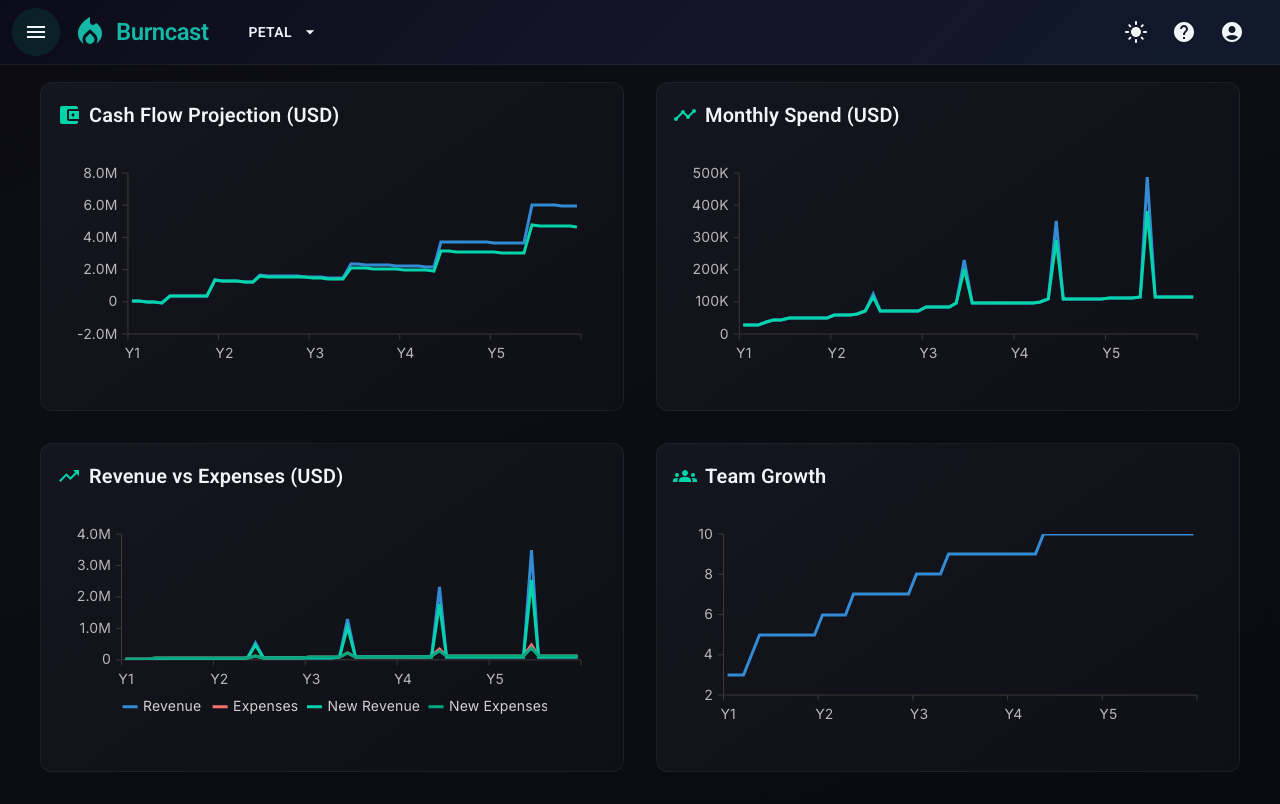Open the hamburger navigation menu

tap(36, 32)
